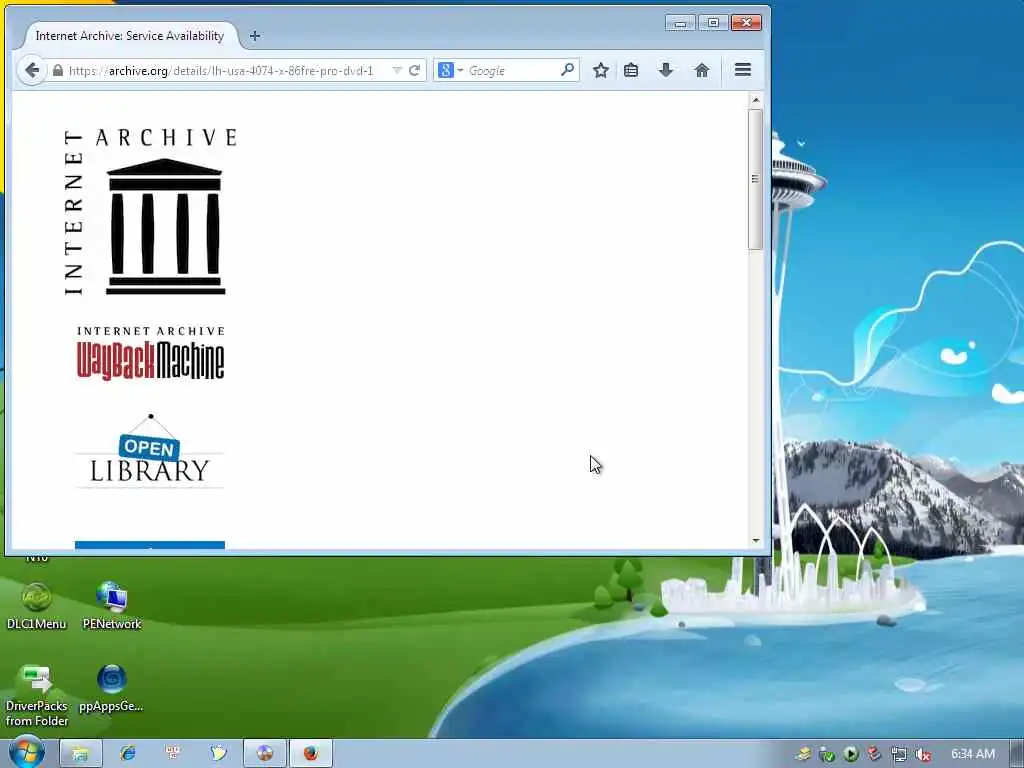Open the URL history dropdown arrow
1024x768 pixels.
(396, 71)
